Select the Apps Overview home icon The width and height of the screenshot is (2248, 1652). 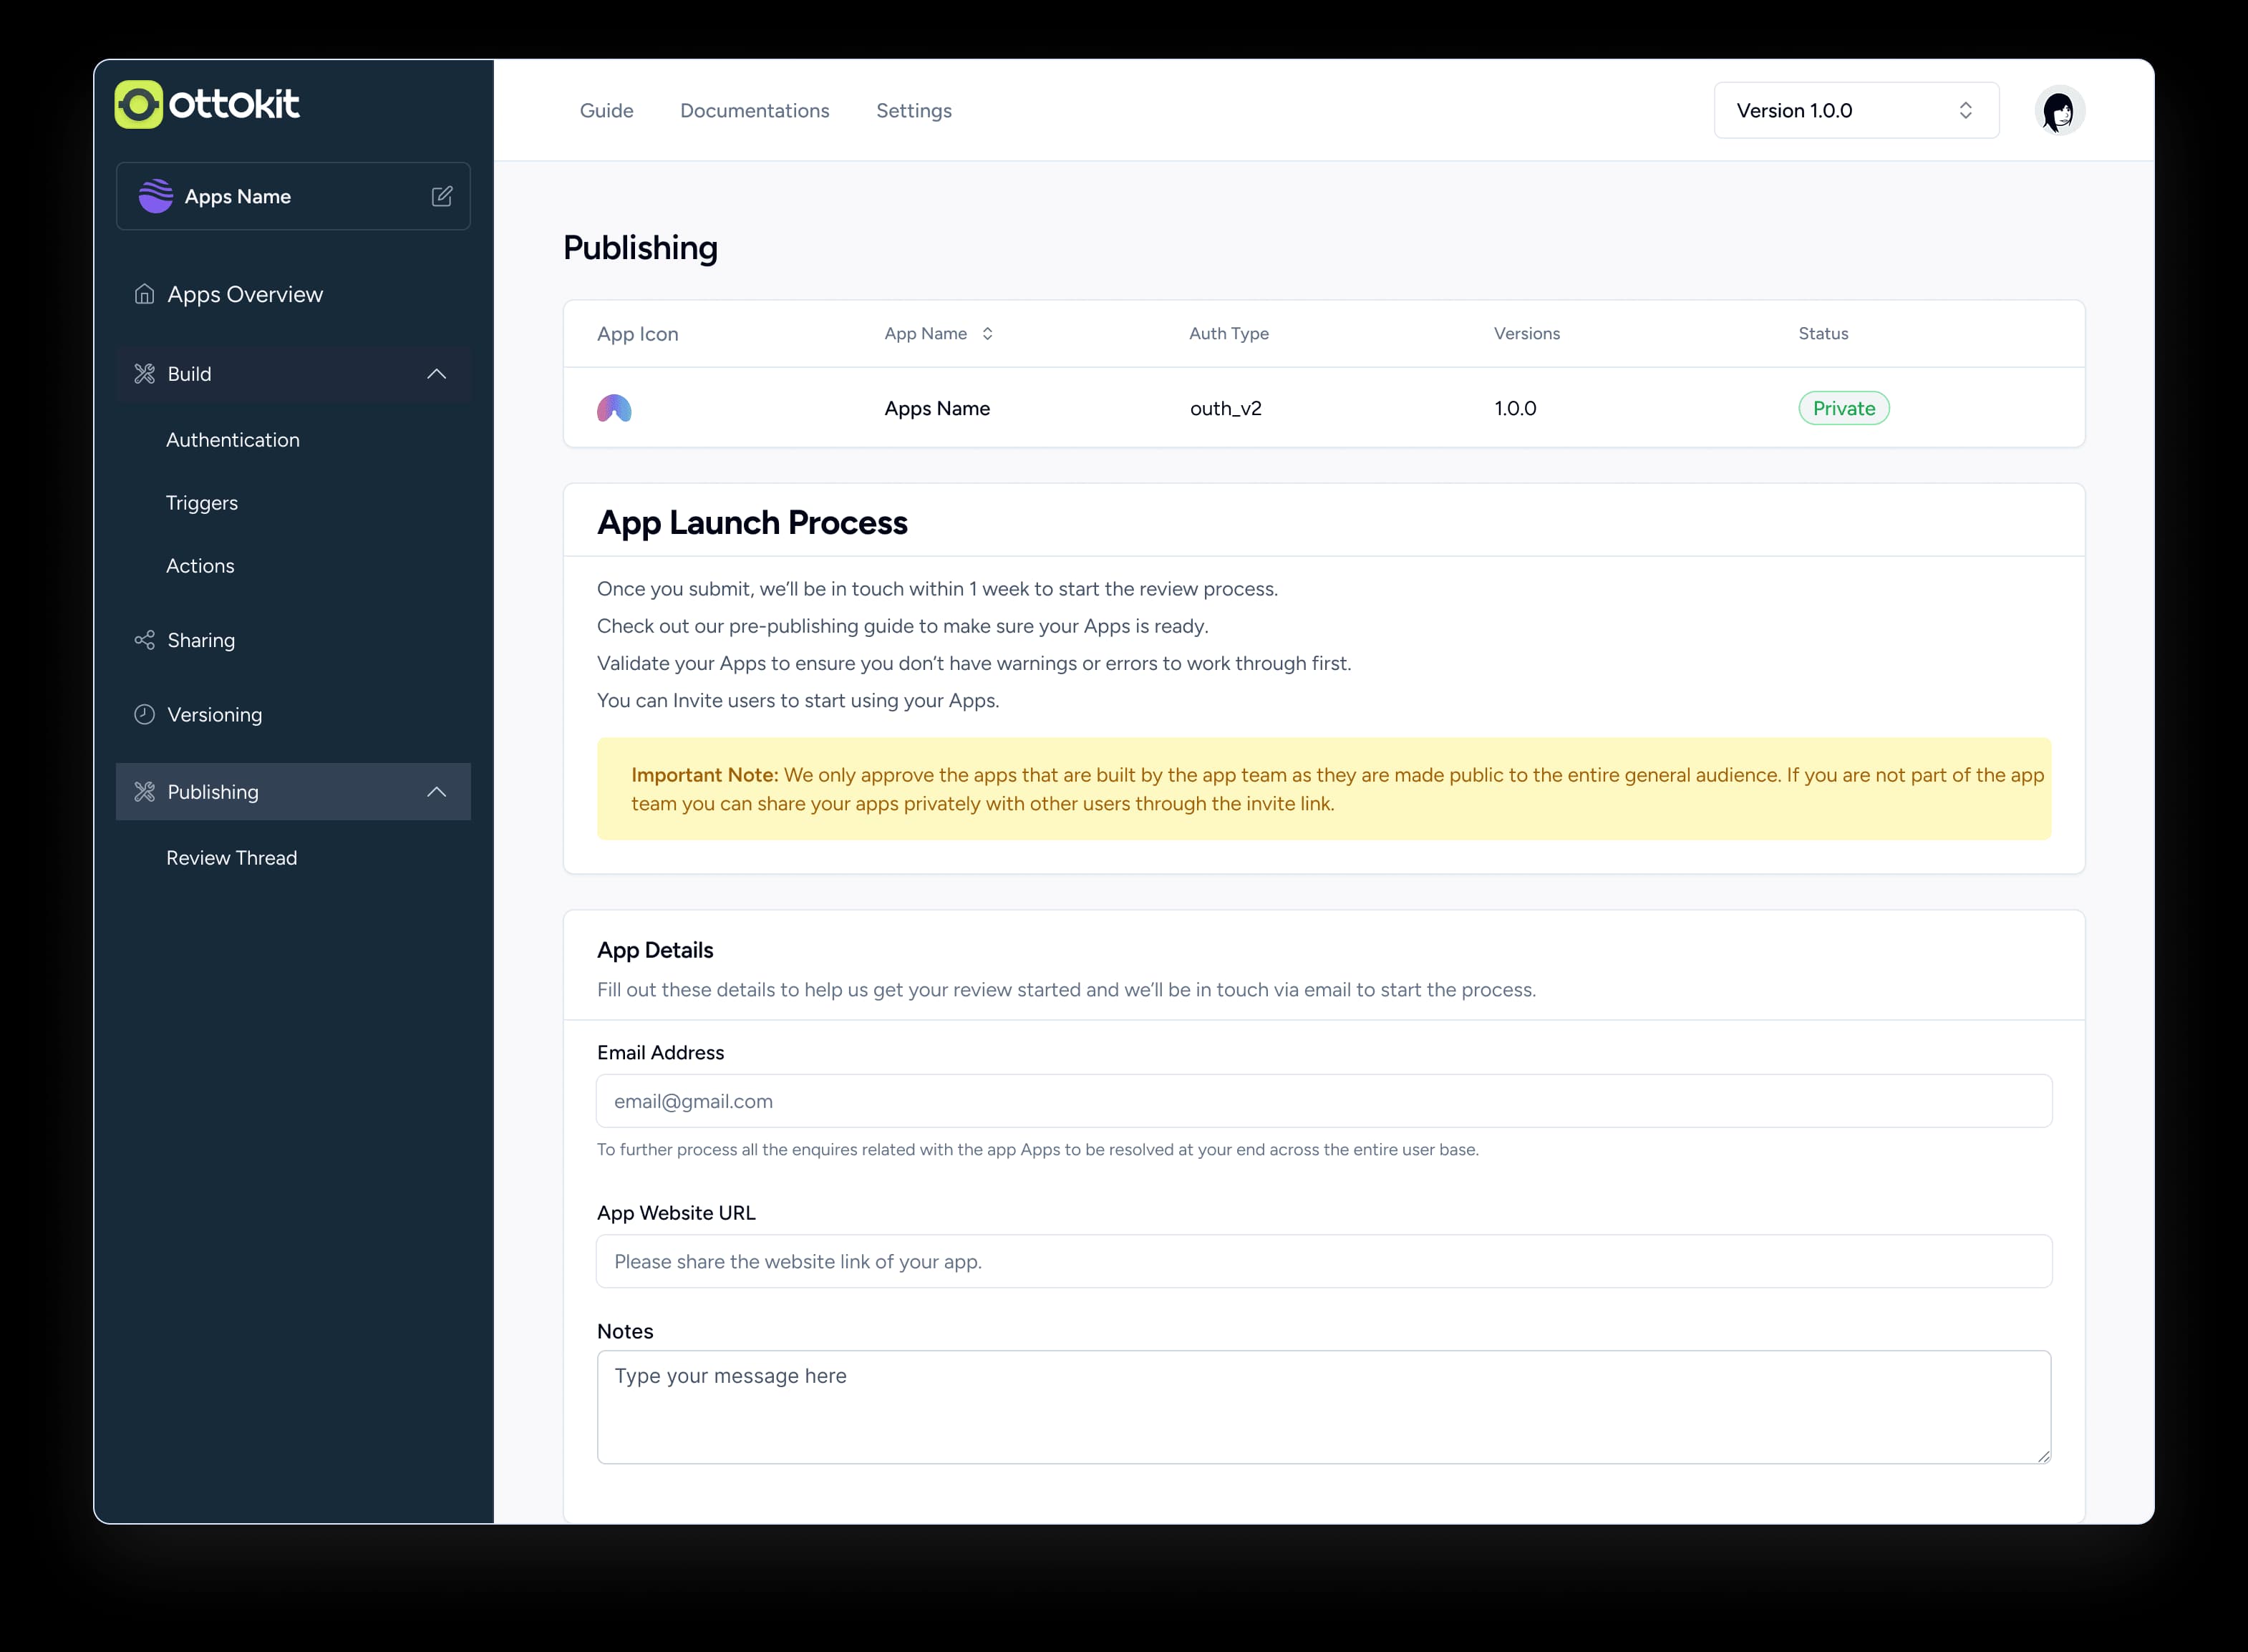[x=144, y=293]
